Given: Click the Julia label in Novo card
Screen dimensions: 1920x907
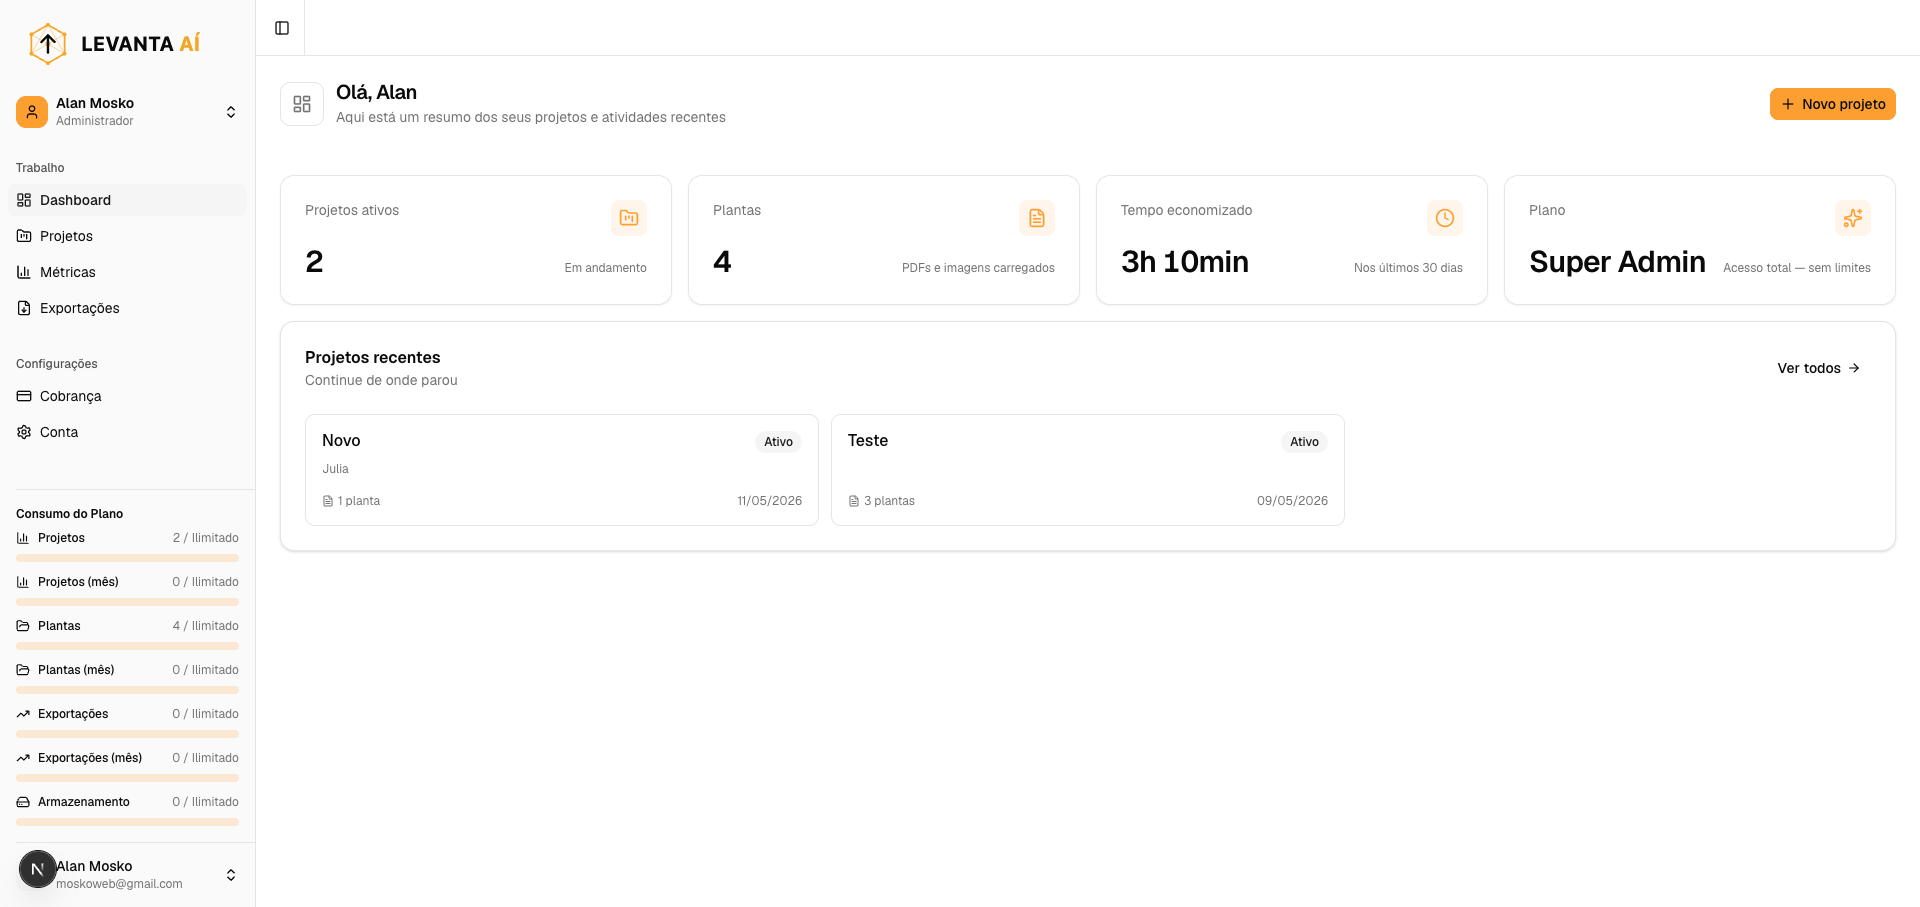Looking at the screenshot, I should (x=335, y=469).
